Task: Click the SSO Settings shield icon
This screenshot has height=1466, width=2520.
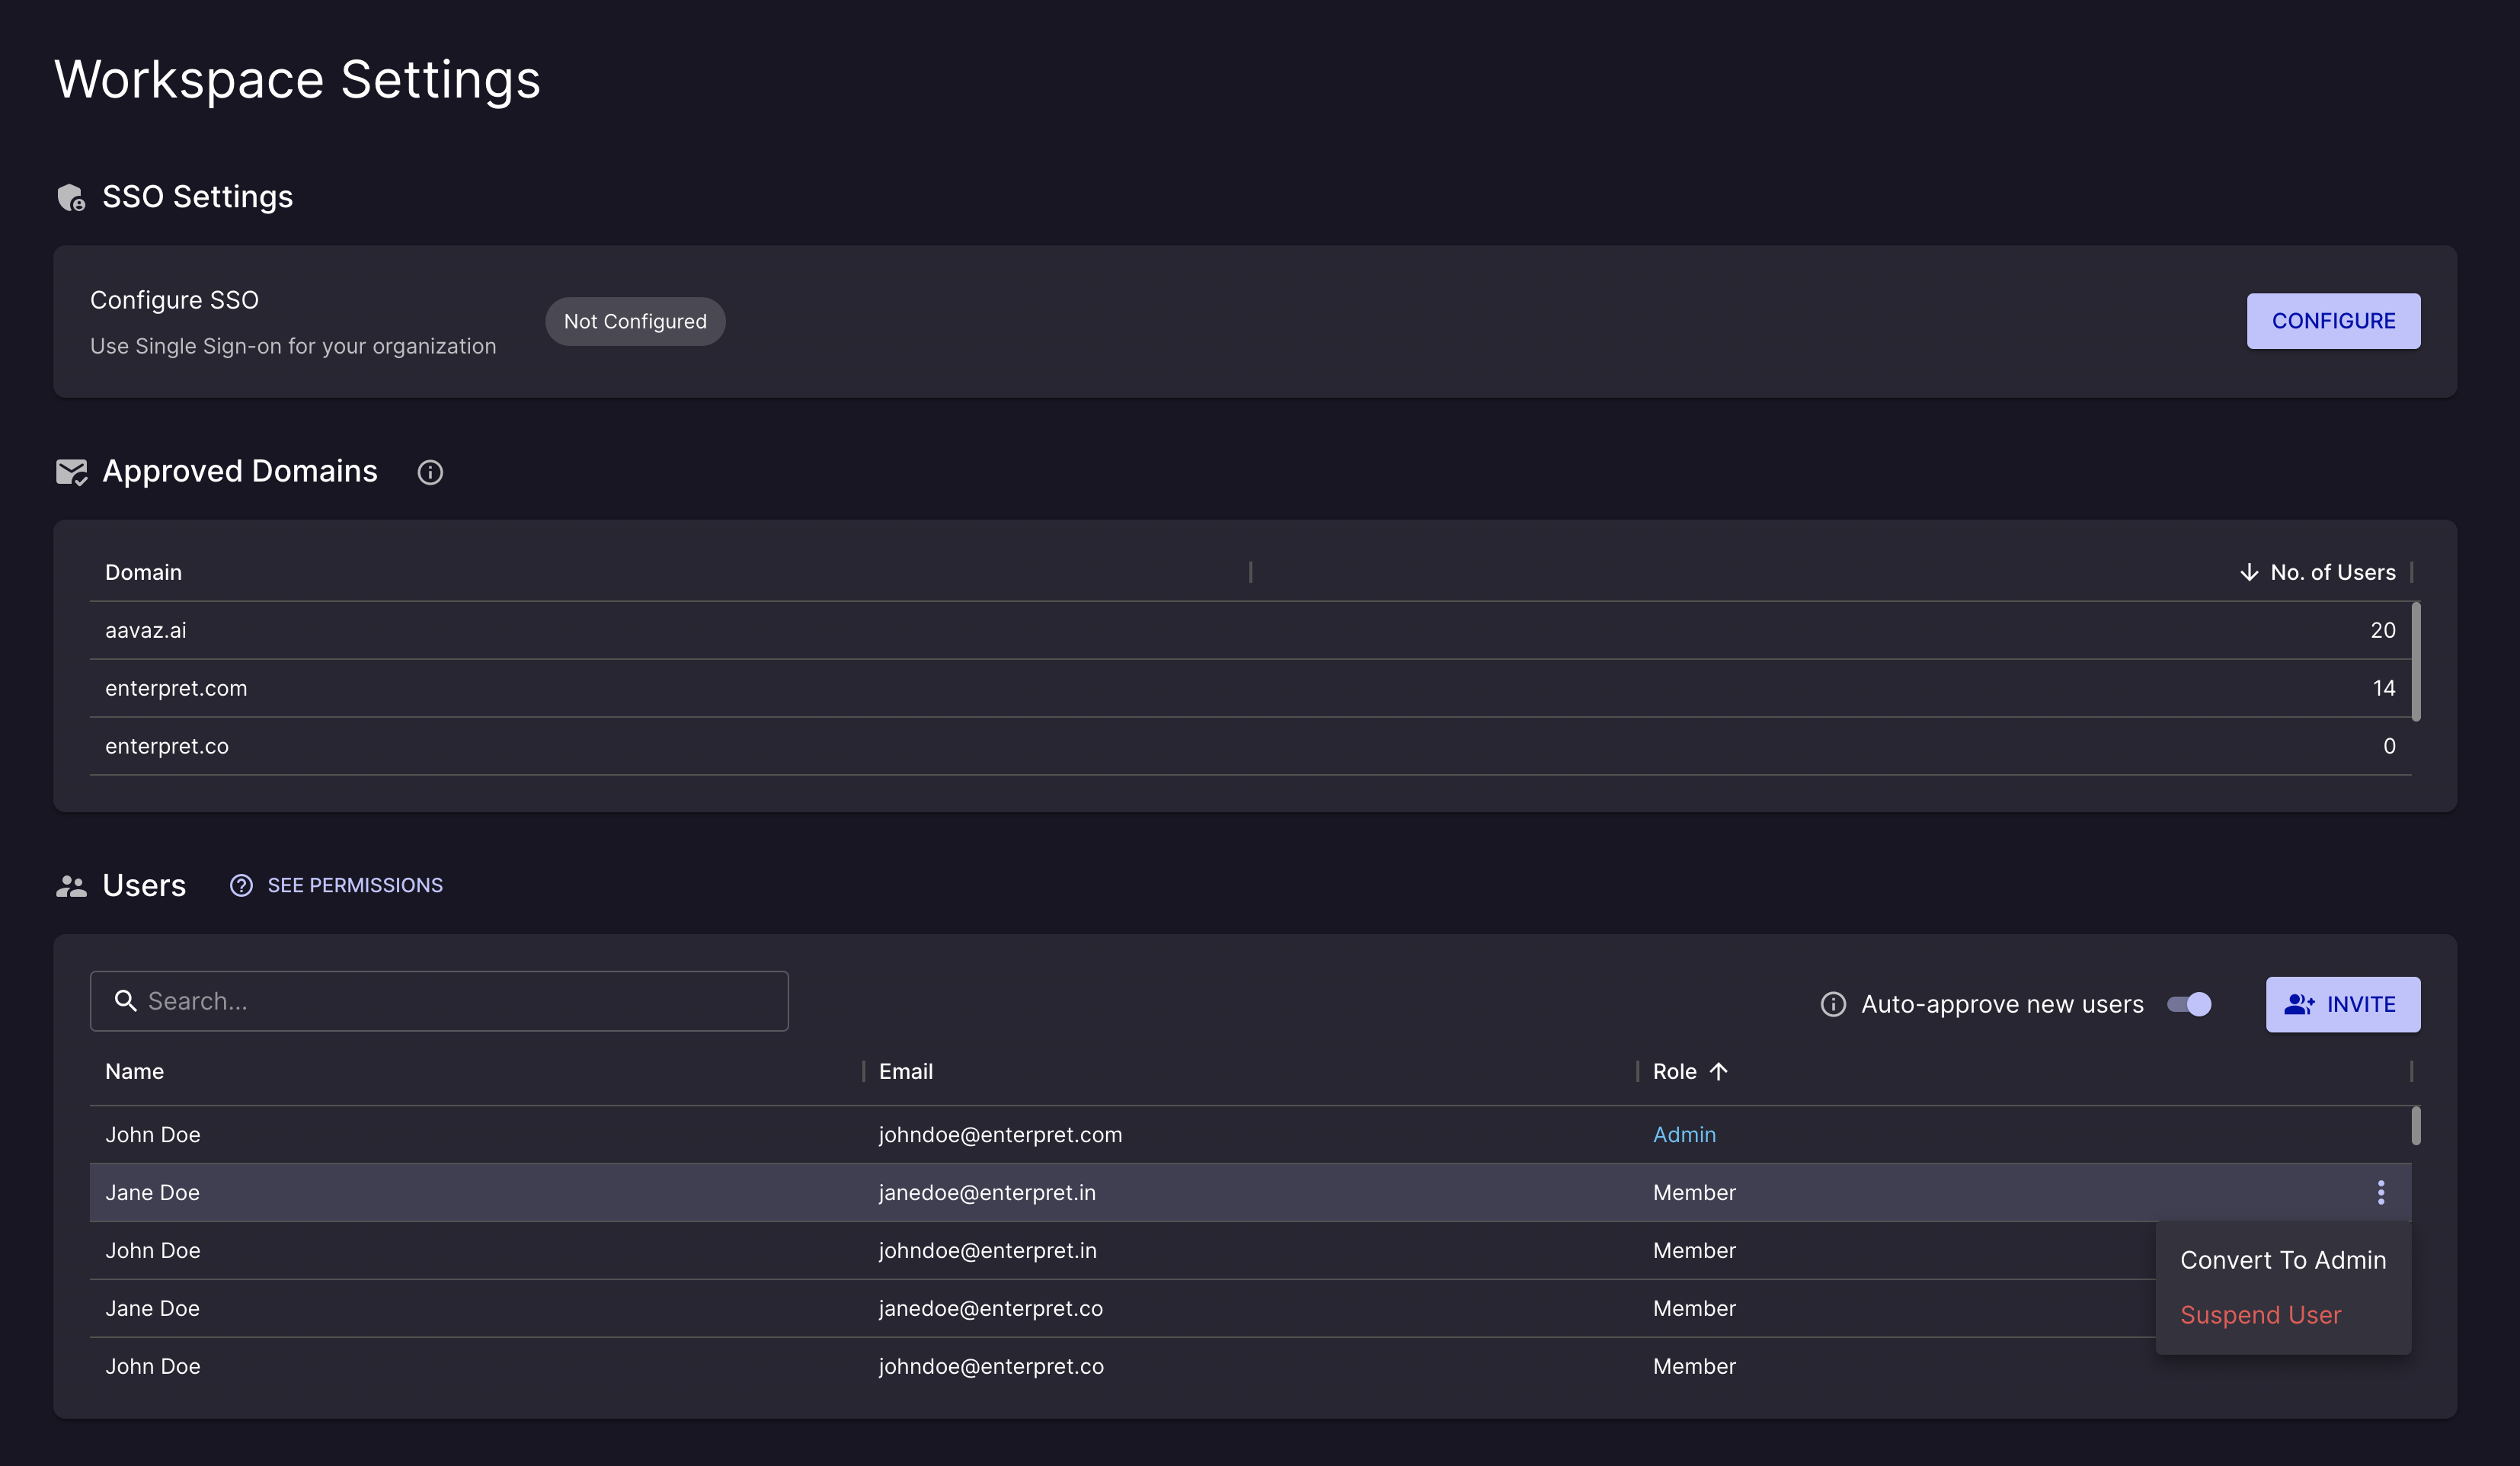Action: (71, 197)
